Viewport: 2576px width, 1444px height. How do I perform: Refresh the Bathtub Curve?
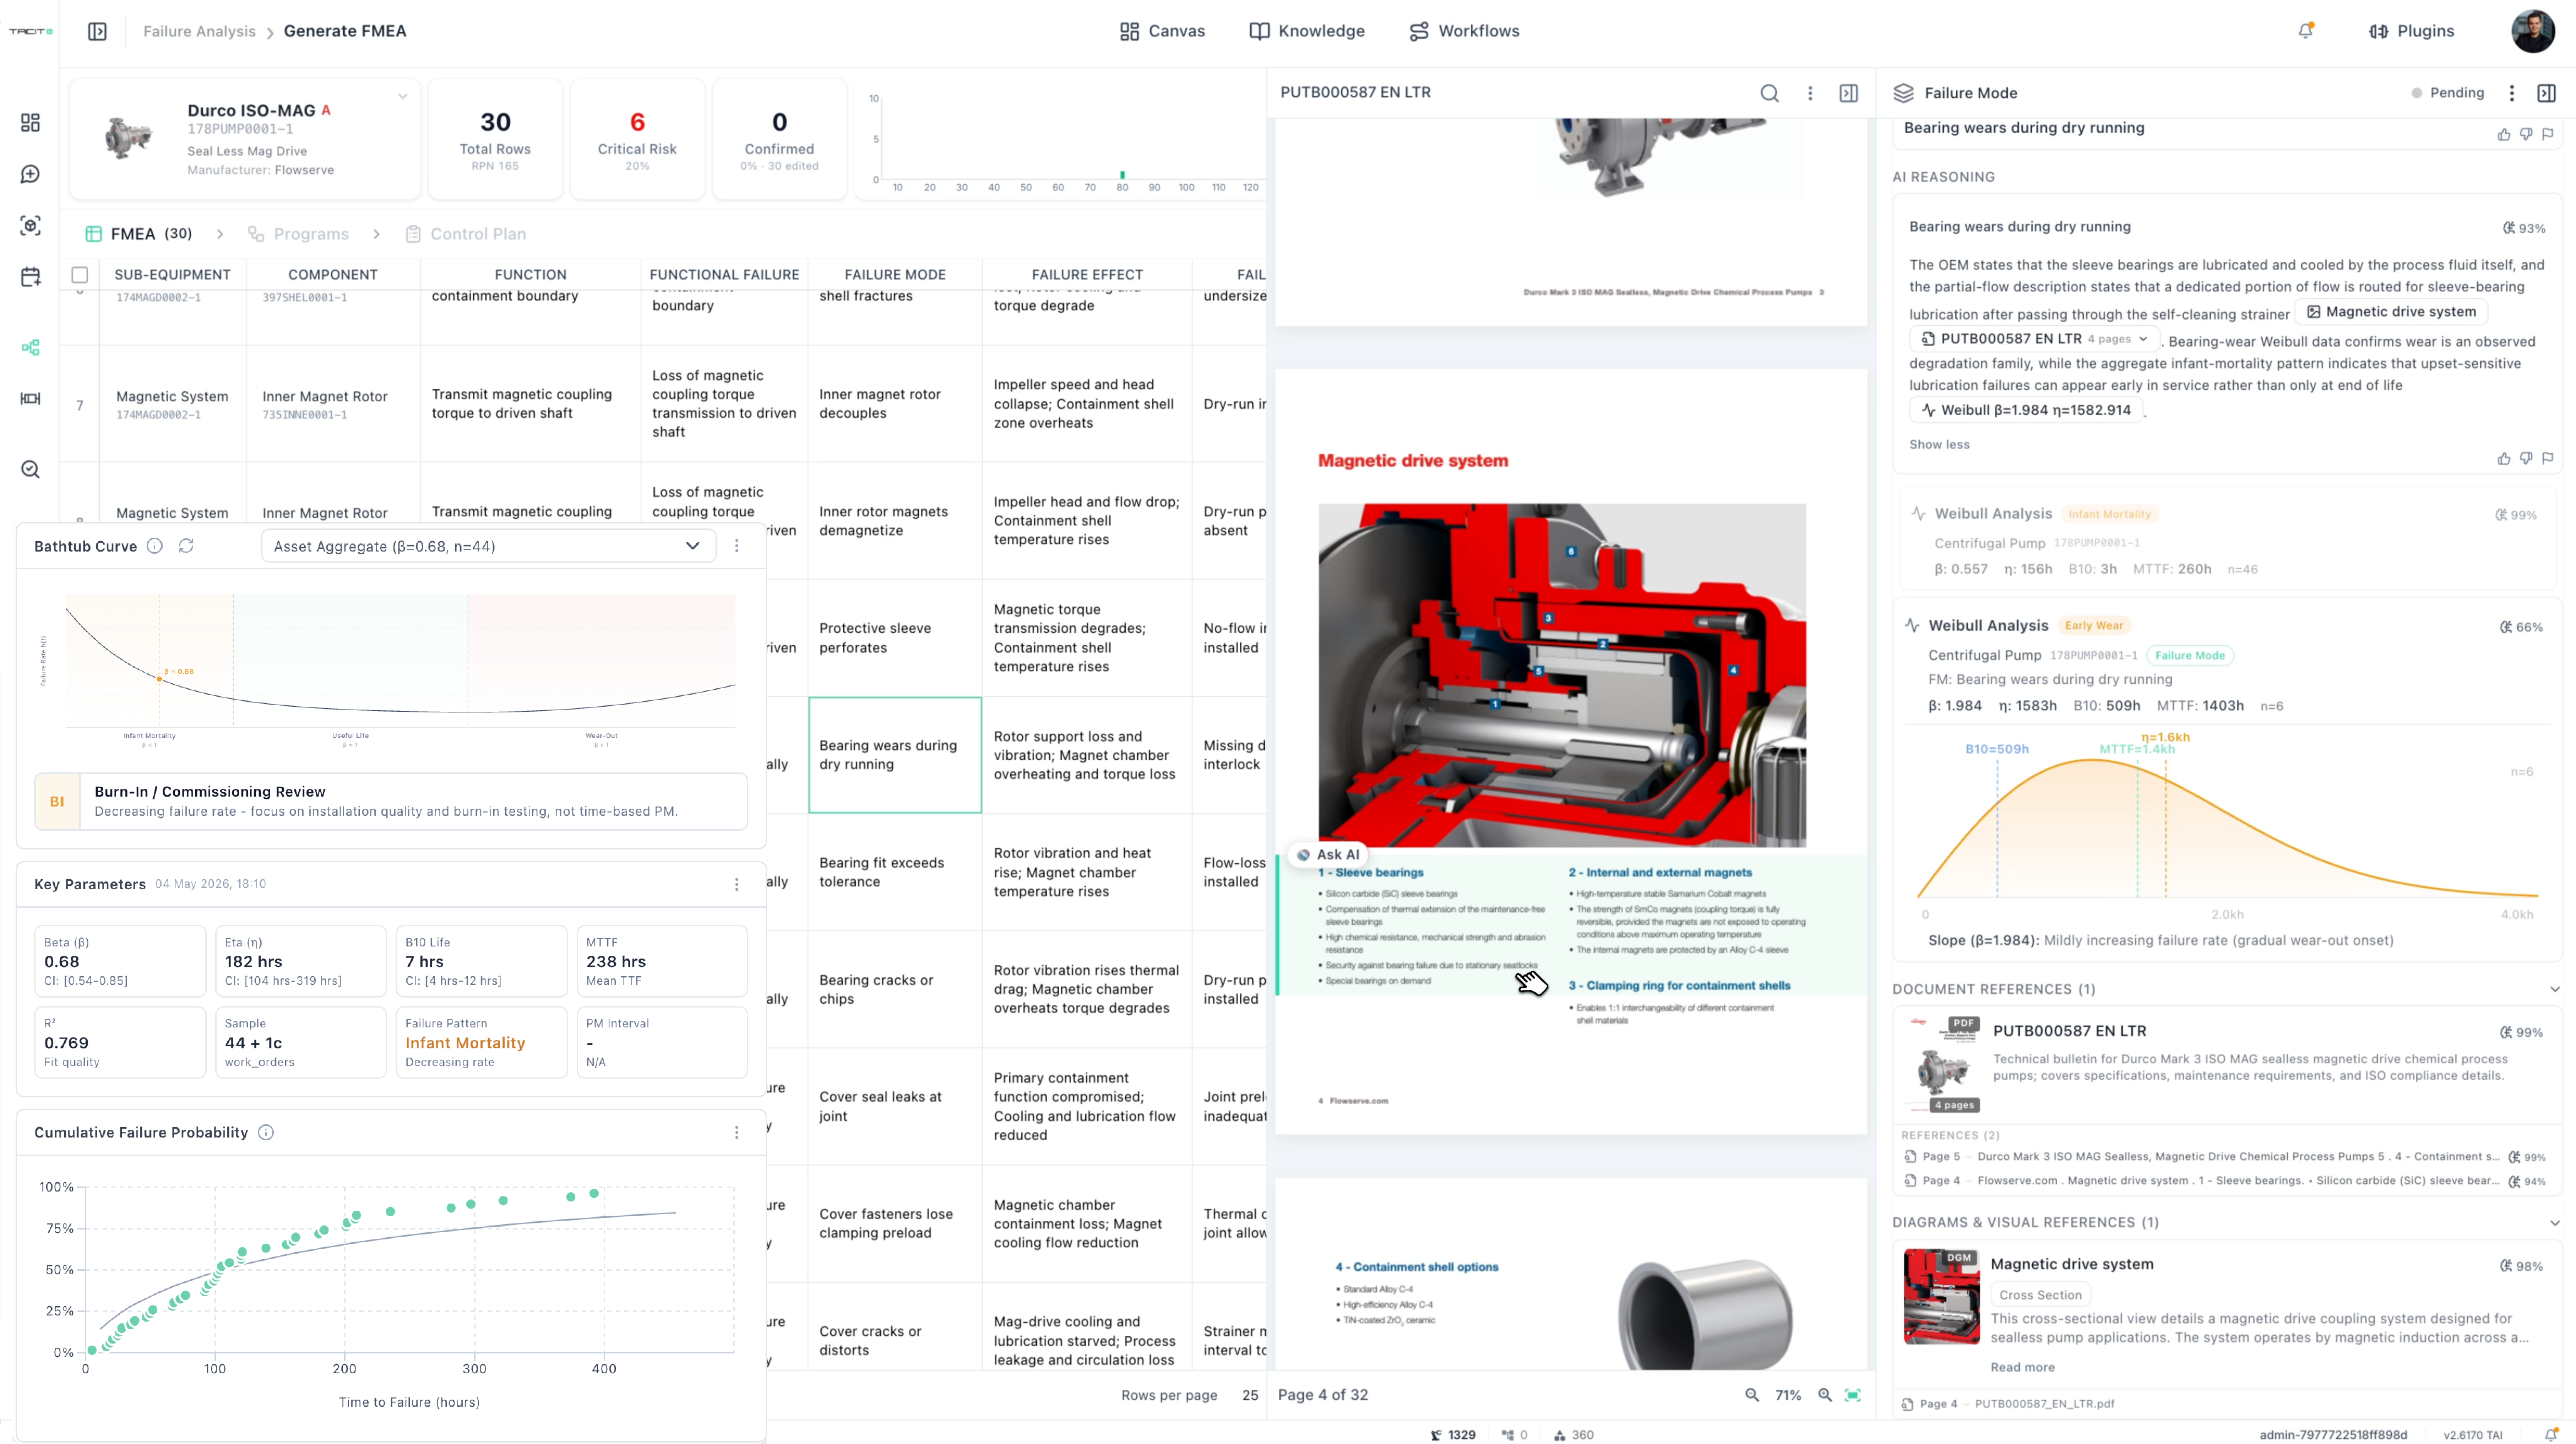pyautogui.click(x=186, y=546)
